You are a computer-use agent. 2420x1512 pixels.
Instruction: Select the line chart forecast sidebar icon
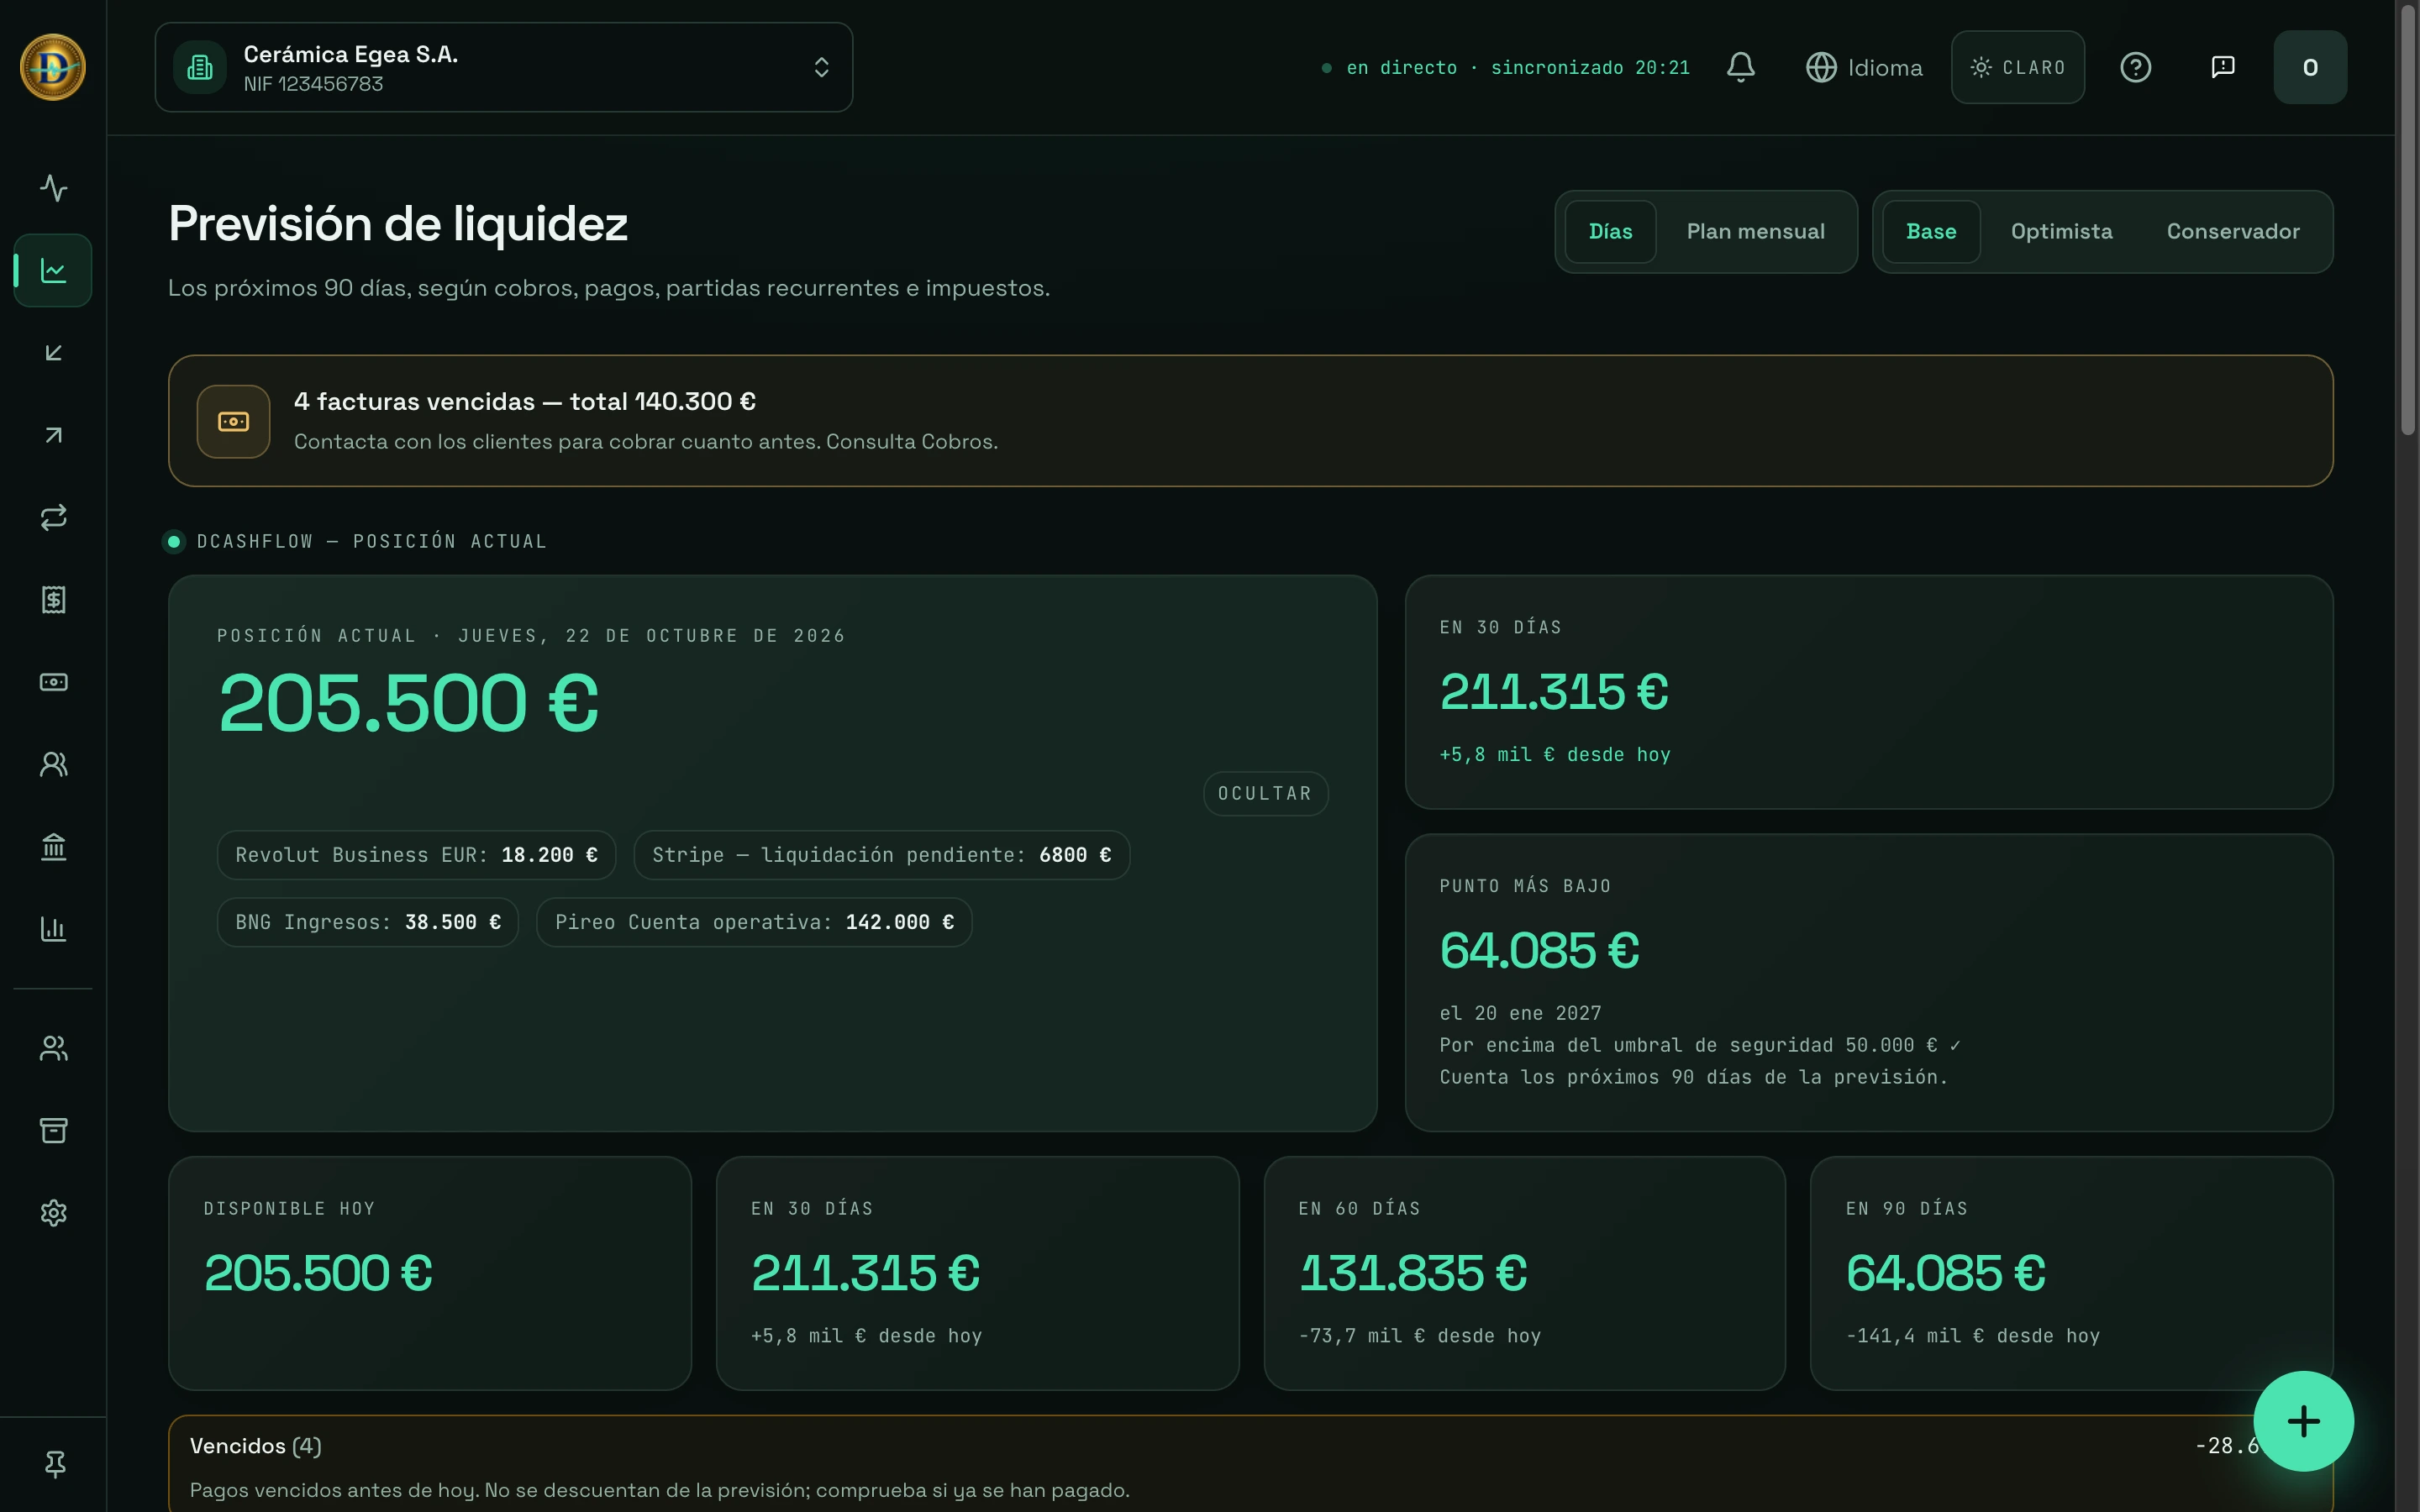pos(53,270)
